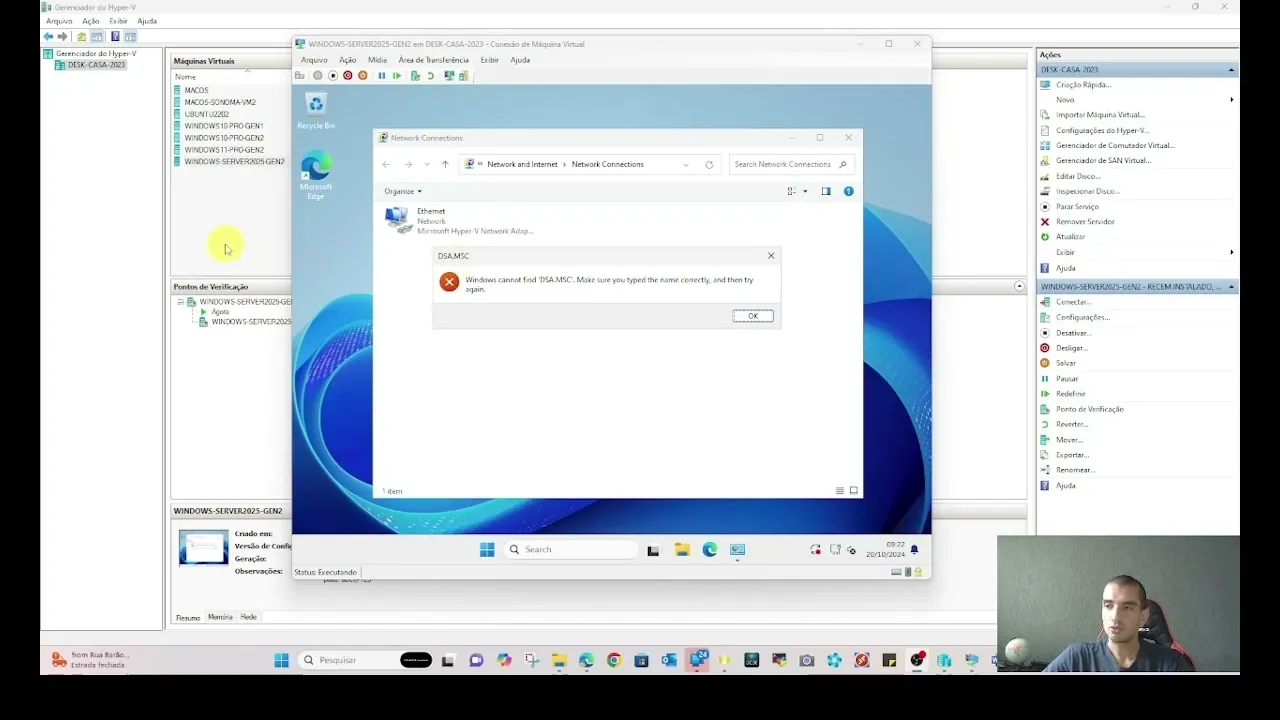The image size is (1280, 720).
Task: Click the Ctrl+Alt+Del icon in VM toolbar
Action: (x=300, y=76)
